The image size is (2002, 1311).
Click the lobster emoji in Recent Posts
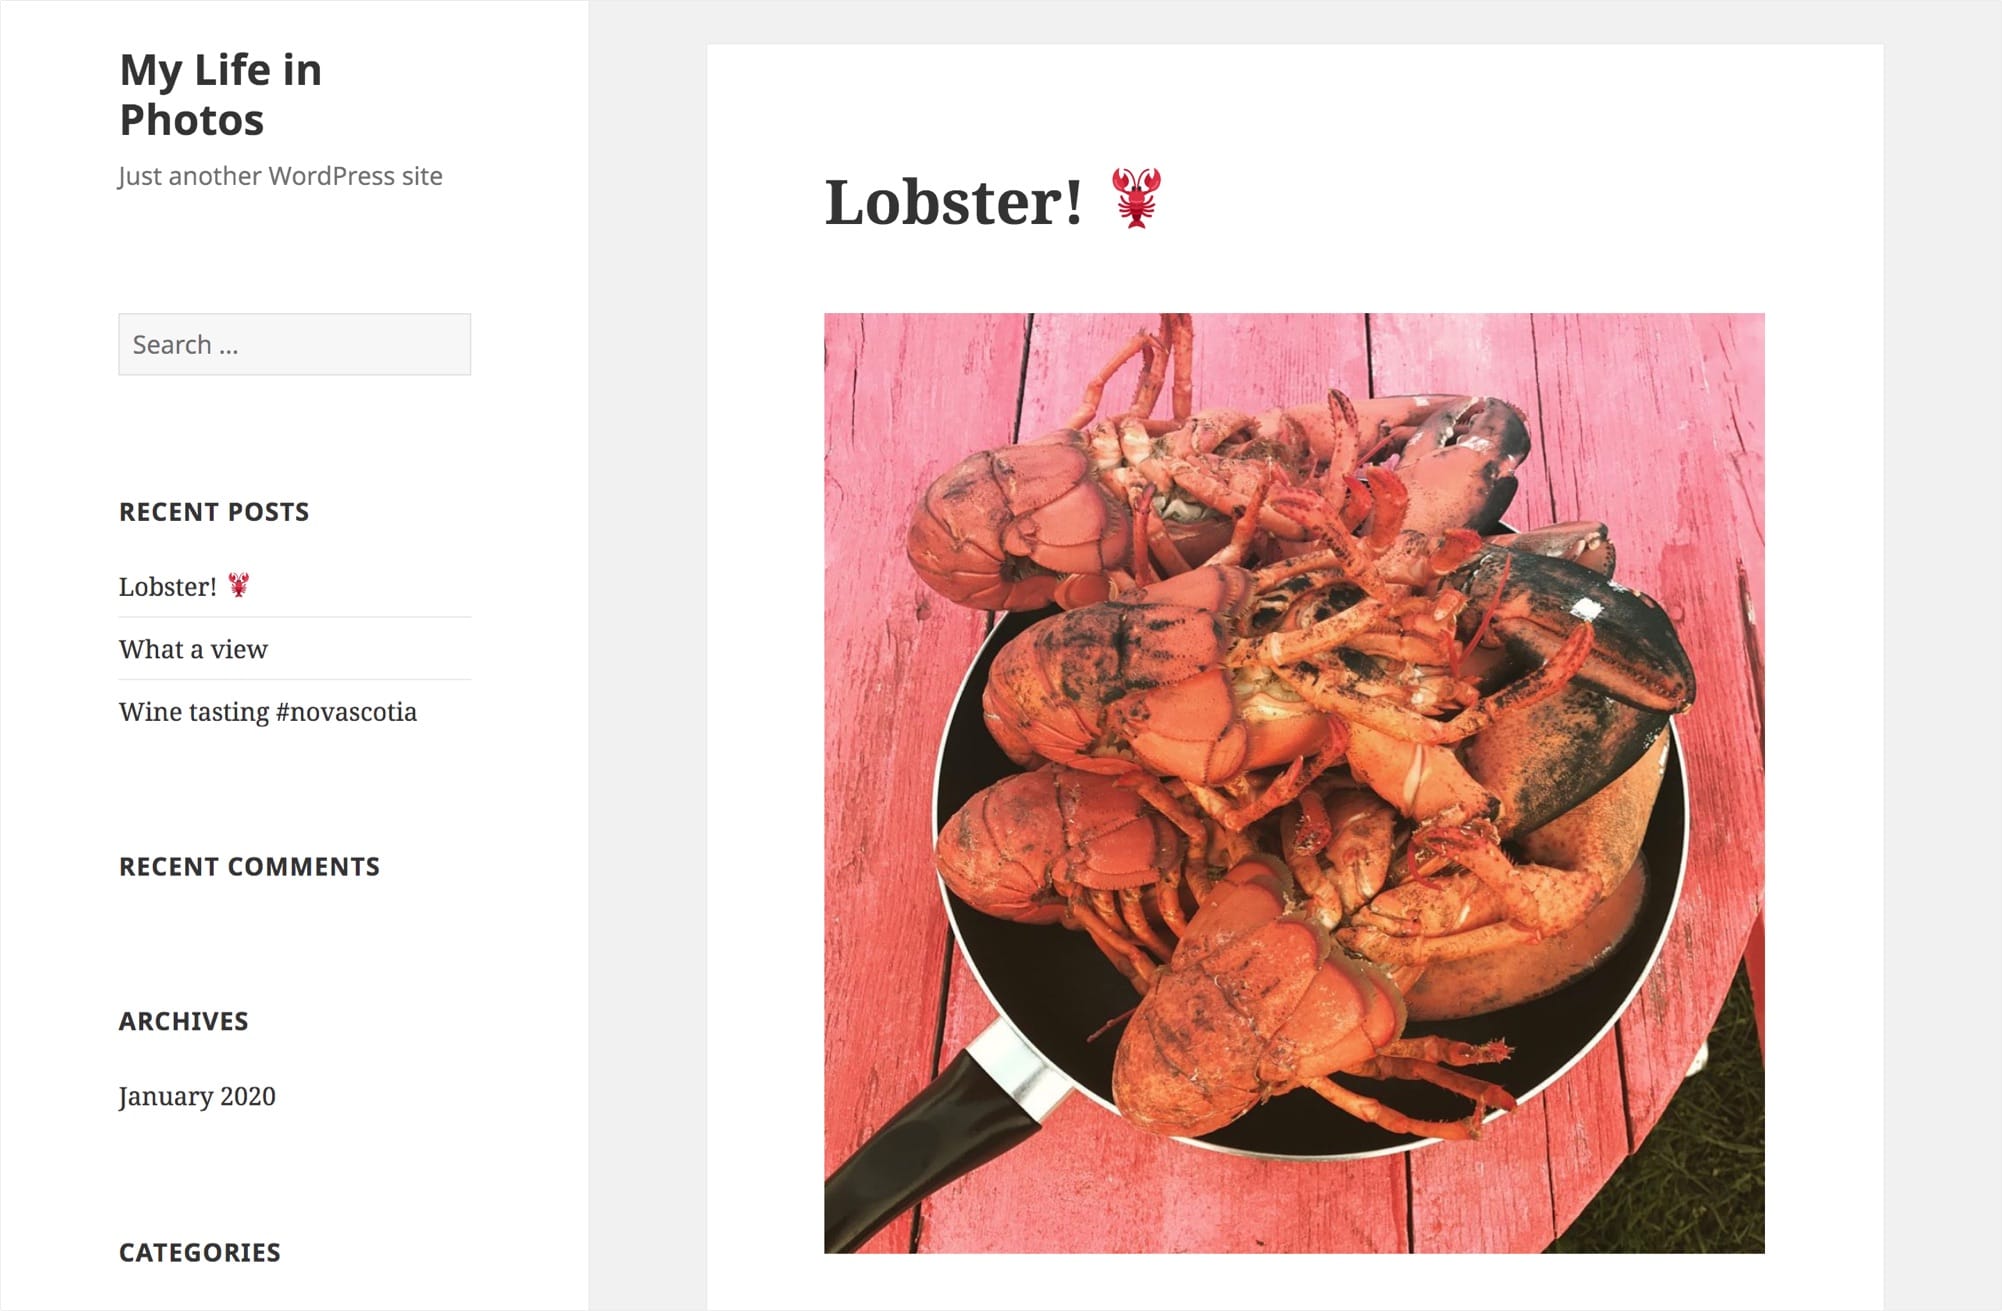[x=238, y=585]
